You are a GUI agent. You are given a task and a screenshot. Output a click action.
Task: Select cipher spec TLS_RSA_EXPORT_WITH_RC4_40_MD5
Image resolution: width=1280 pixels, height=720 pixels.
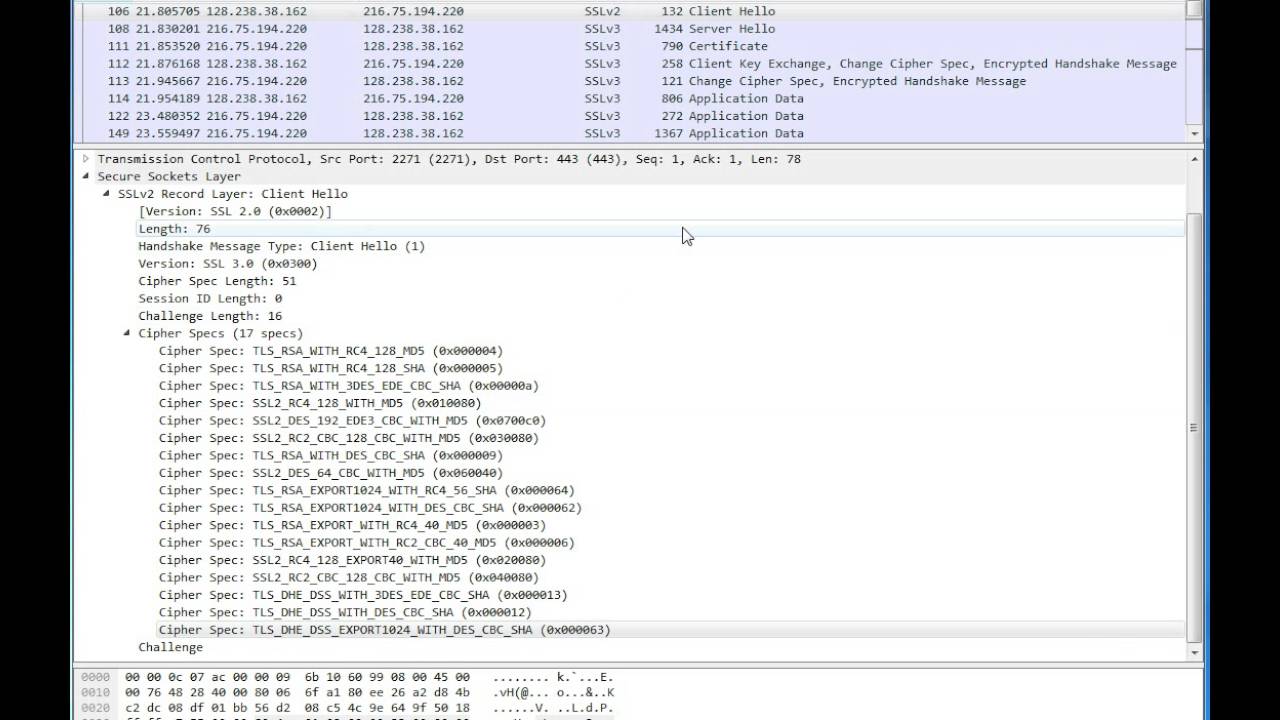[352, 525]
